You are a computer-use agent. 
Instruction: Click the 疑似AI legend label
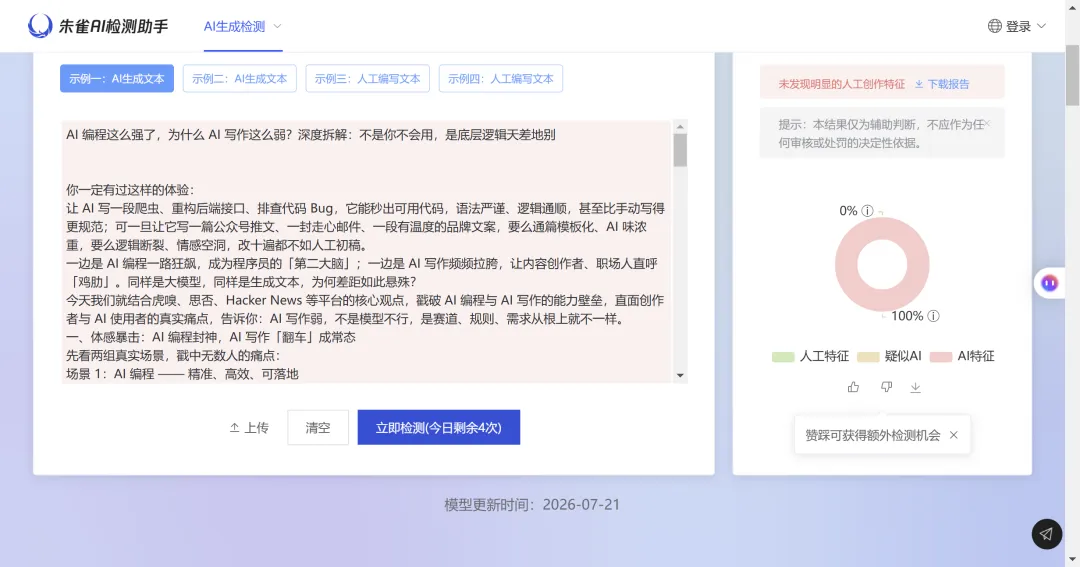903,356
